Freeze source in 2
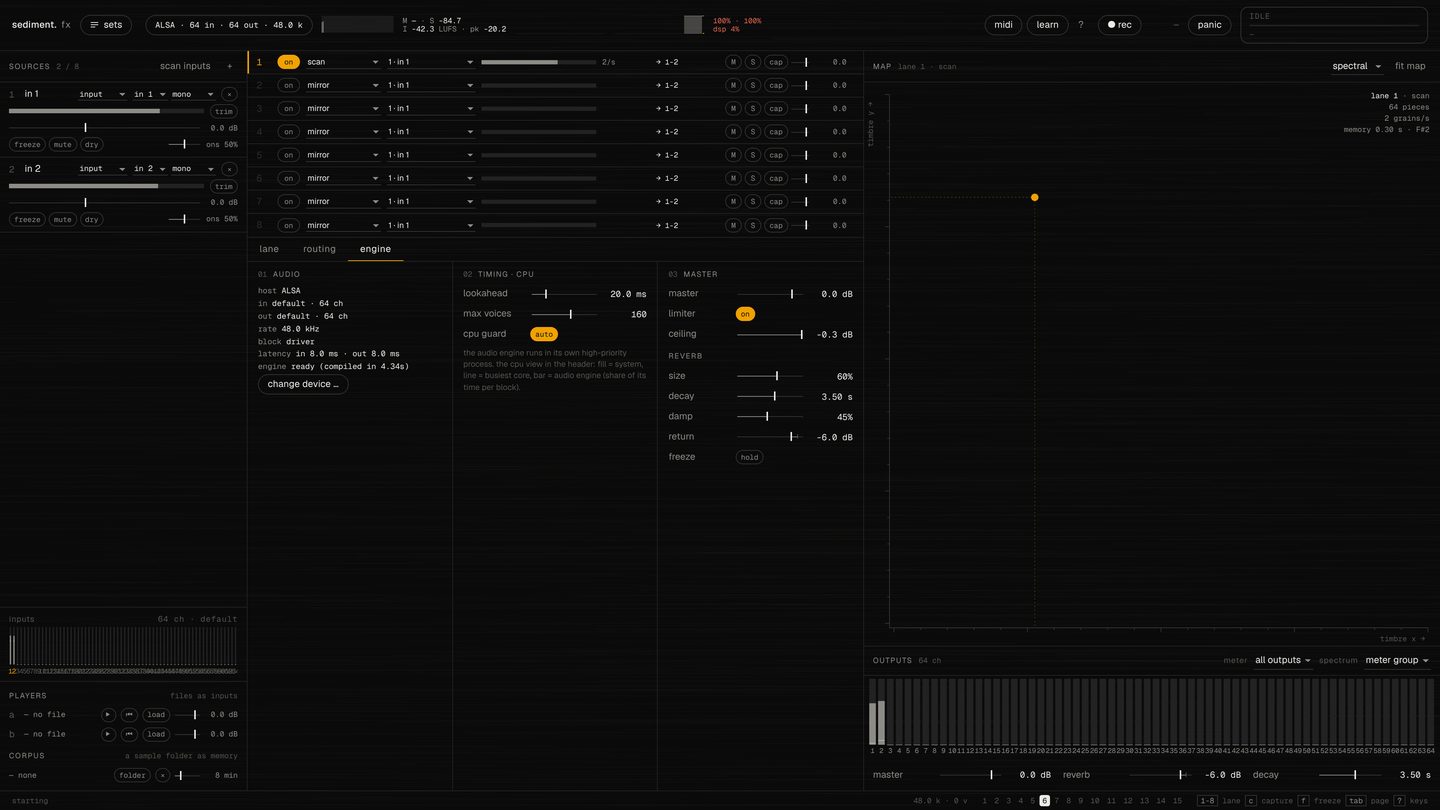This screenshot has height=810, width=1440. tap(27, 219)
